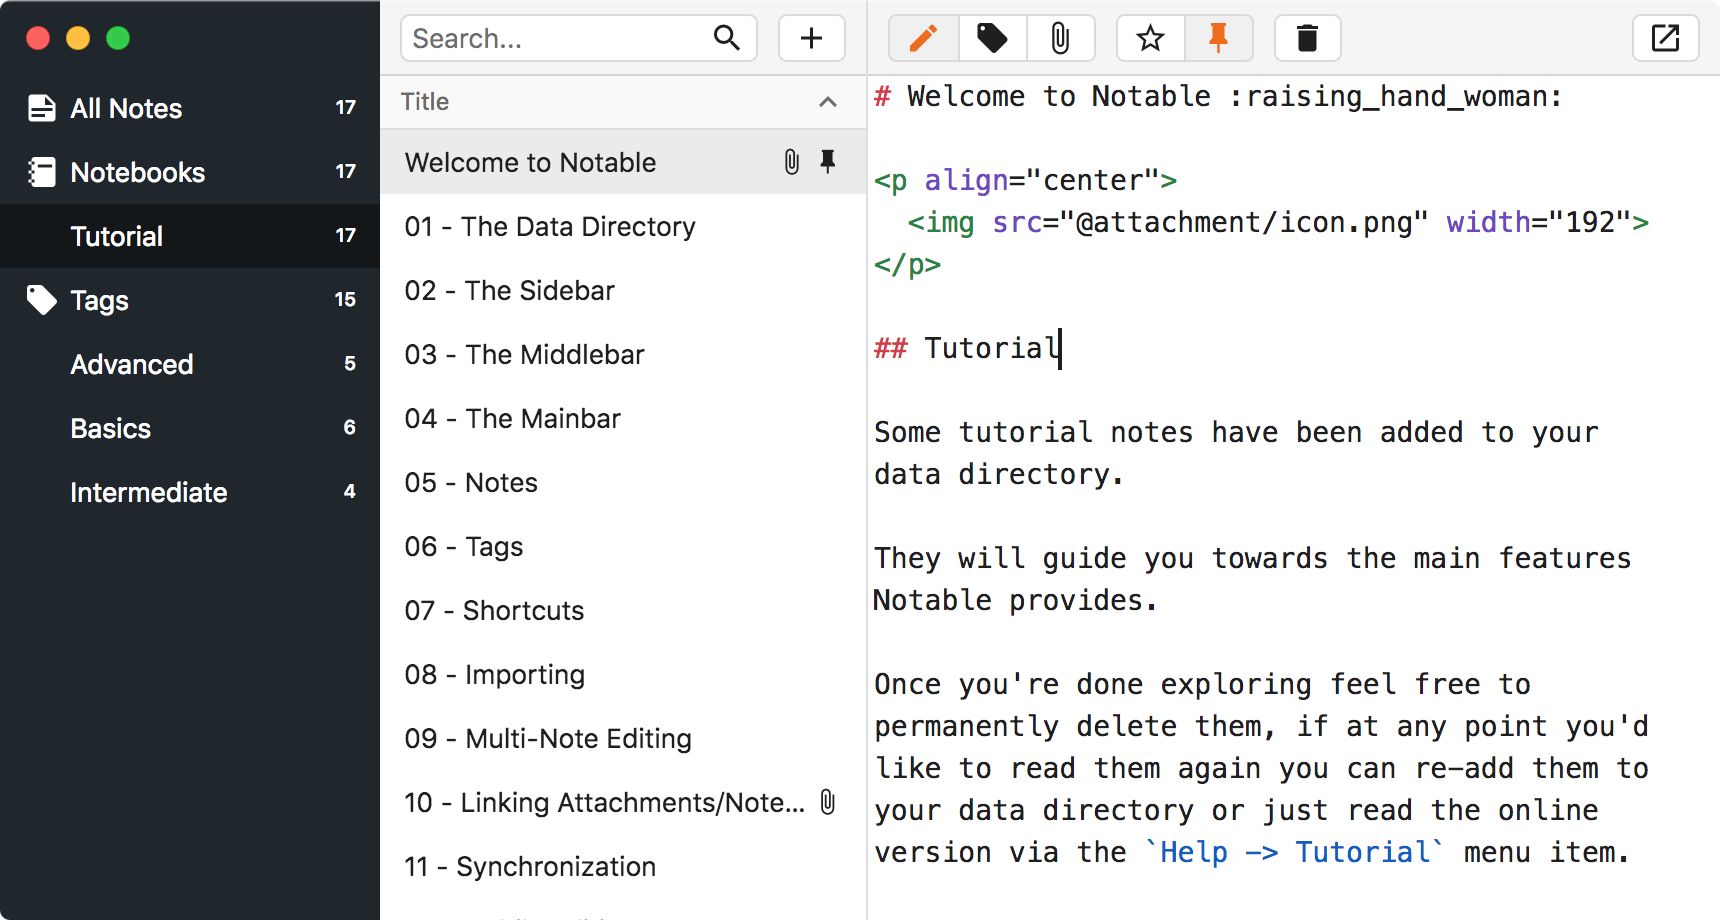Click the Title sort header
Image resolution: width=1720 pixels, height=920 pixels.
pyautogui.click(x=623, y=102)
